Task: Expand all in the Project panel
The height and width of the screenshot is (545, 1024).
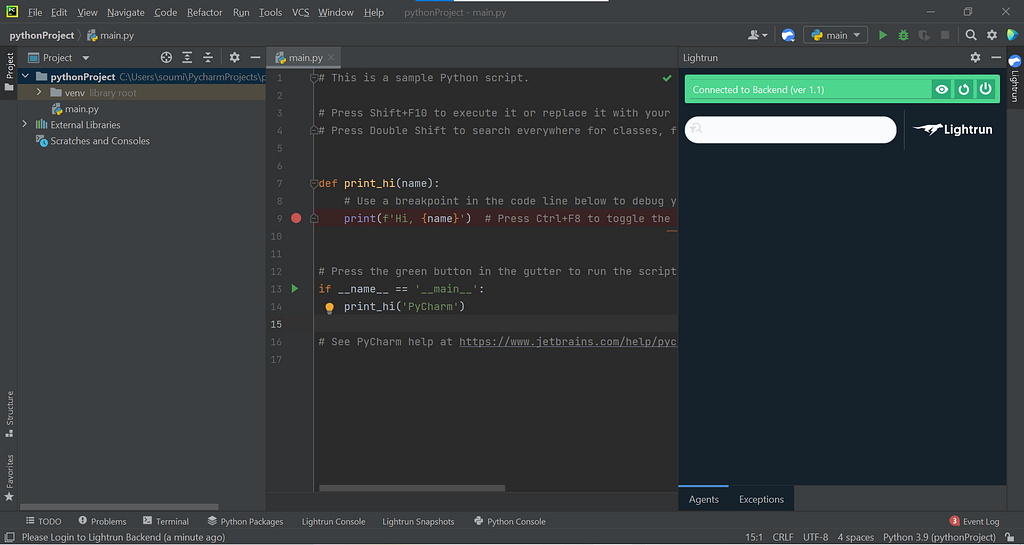Action: [x=187, y=57]
